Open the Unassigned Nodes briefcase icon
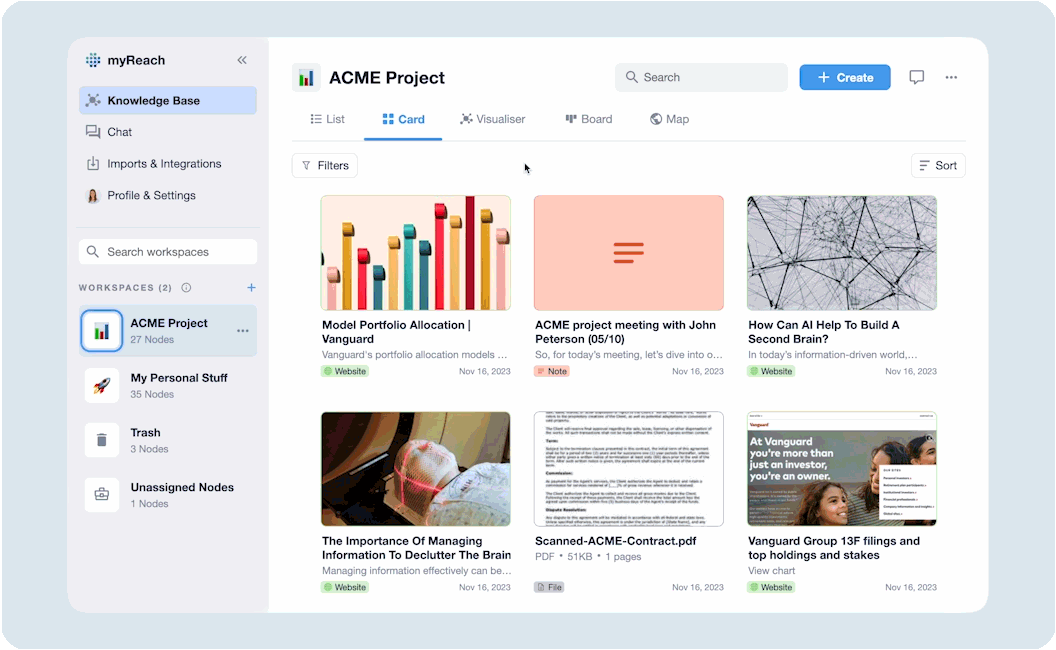This screenshot has height=650, width=1056. pyautogui.click(x=102, y=495)
